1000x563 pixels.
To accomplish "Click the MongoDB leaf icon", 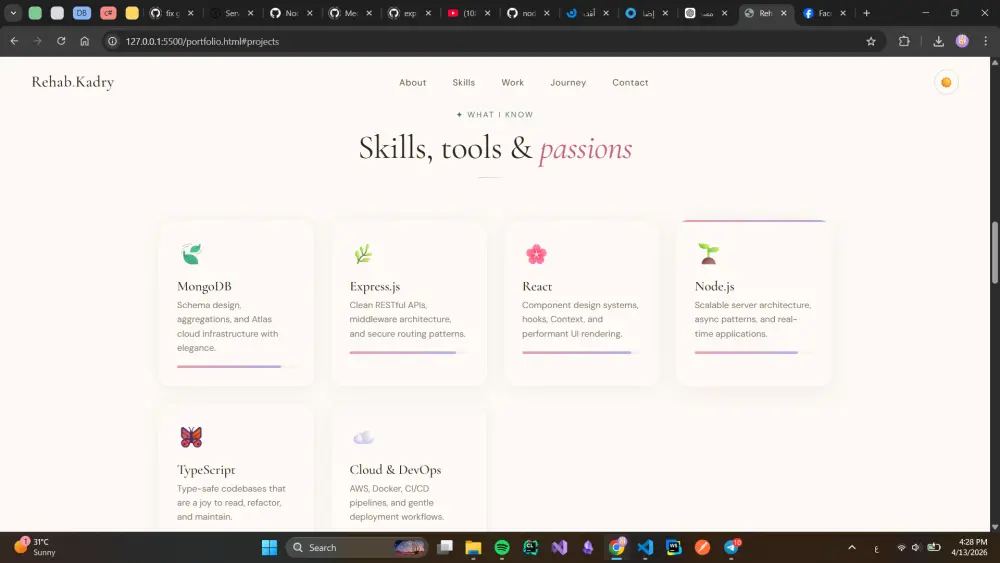I will tap(191, 254).
